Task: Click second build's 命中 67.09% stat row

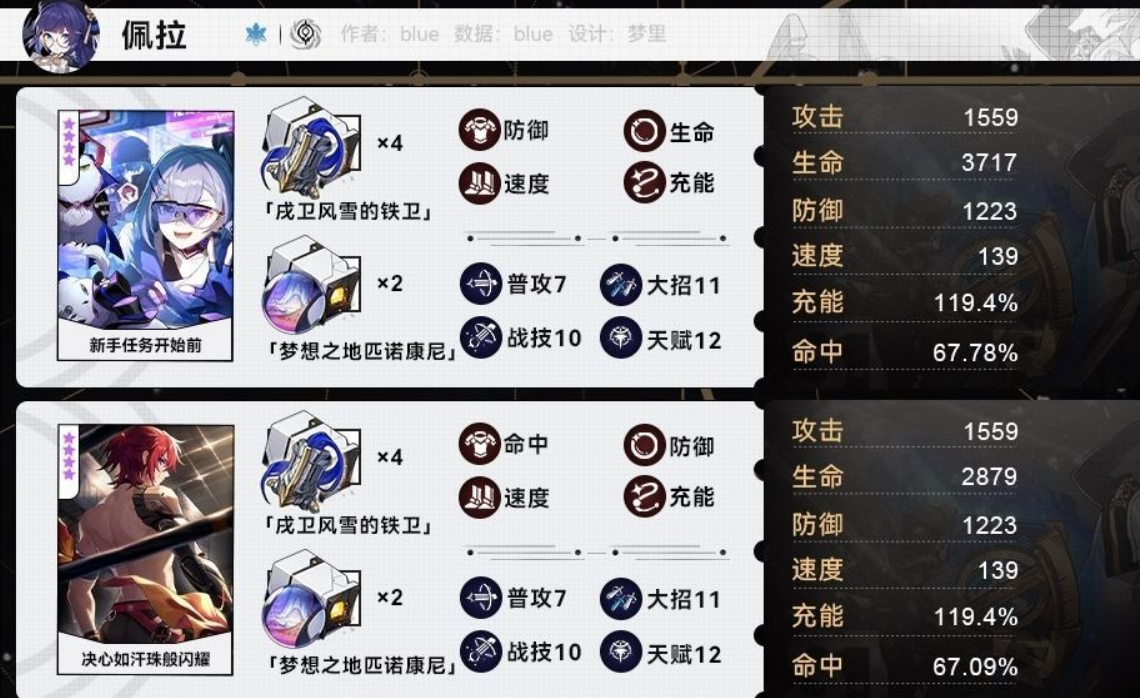Action: point(905,666)
